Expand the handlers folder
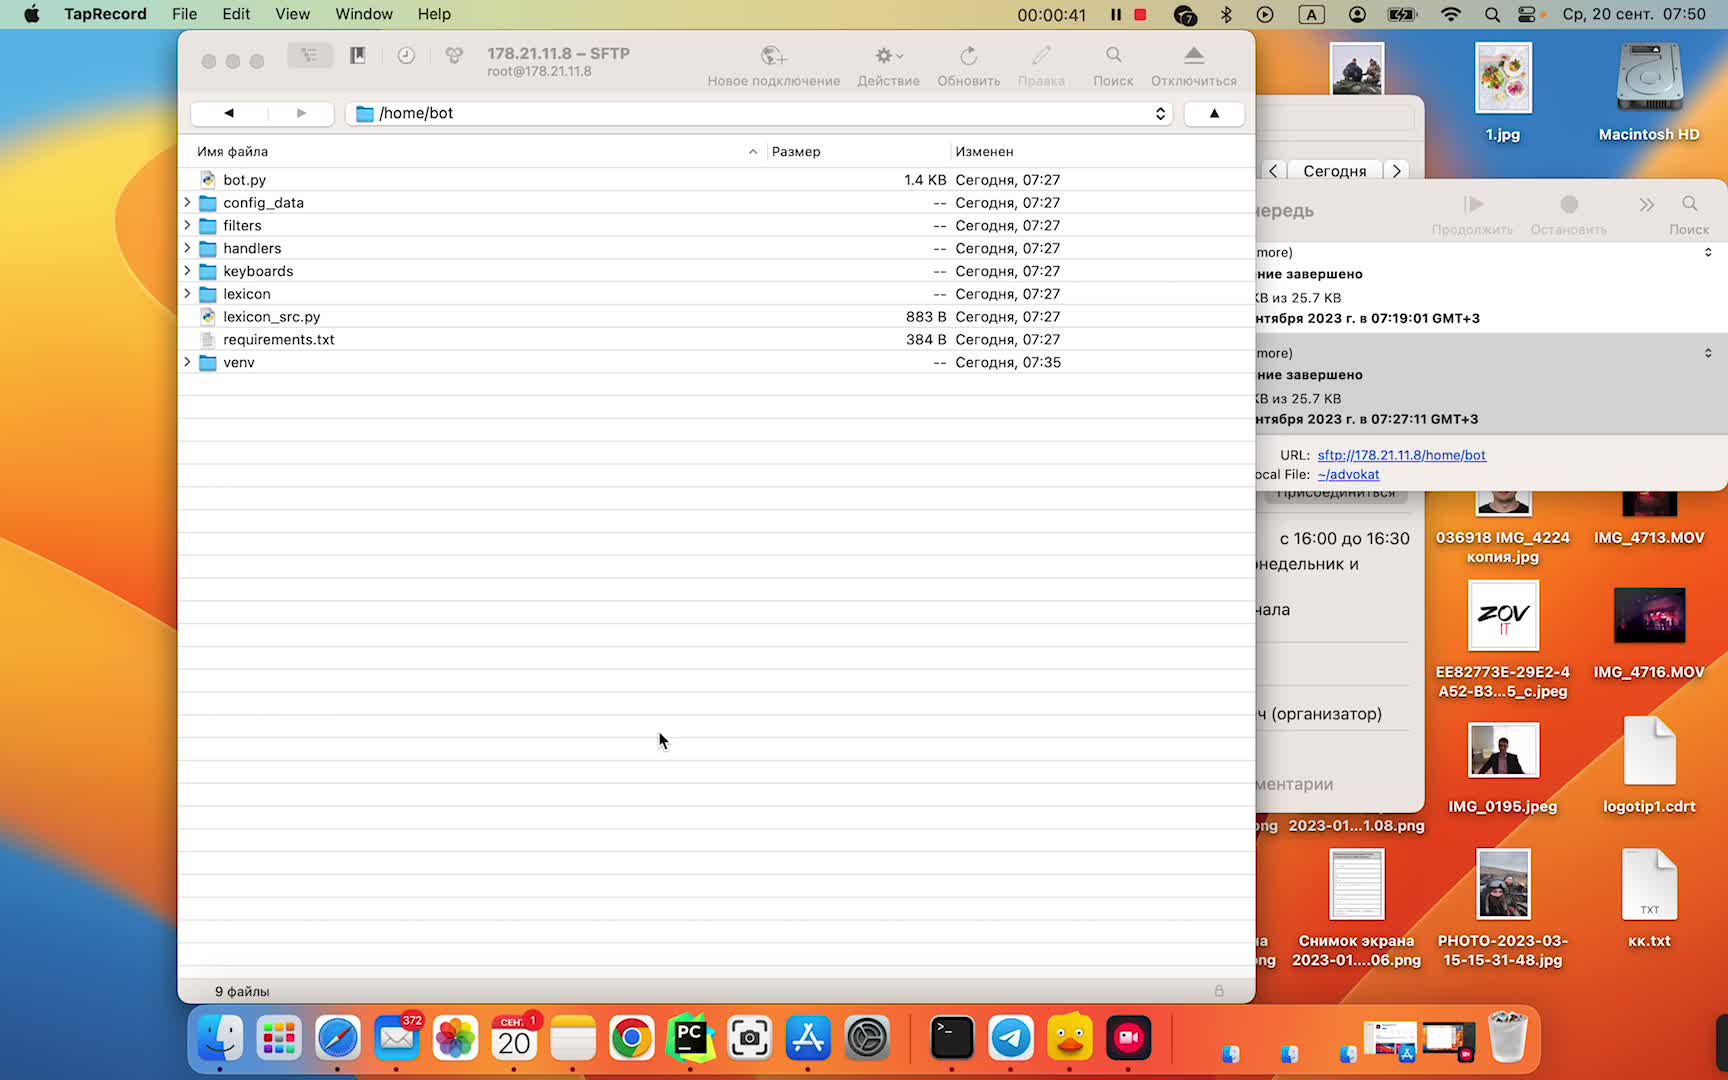 click(187, 248)
